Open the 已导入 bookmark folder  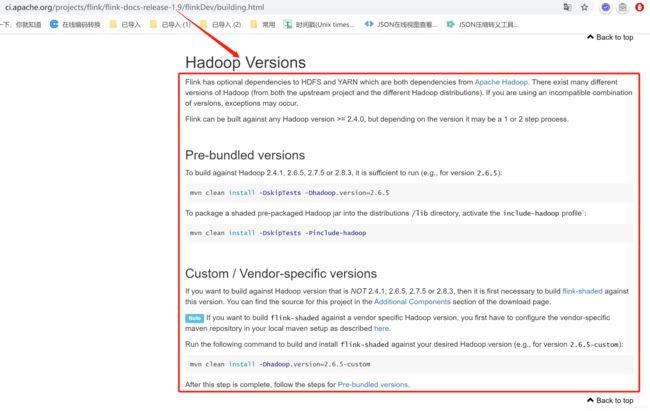[125, 24]
